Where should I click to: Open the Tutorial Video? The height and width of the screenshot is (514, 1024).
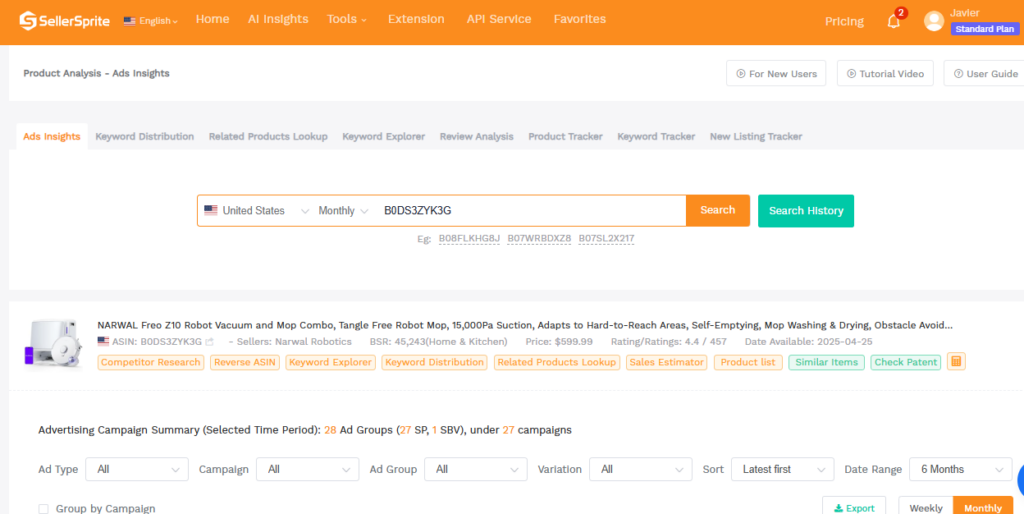coord(885,73)
